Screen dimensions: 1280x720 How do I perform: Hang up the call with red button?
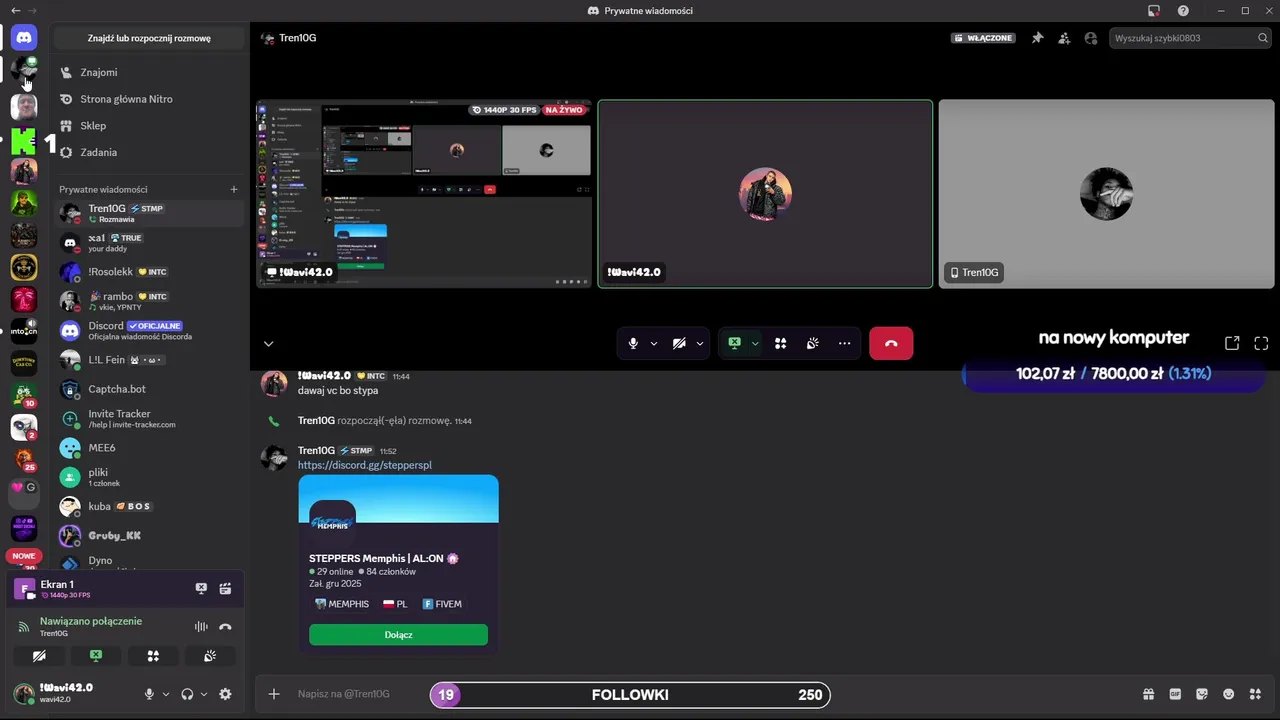[891, 343]
